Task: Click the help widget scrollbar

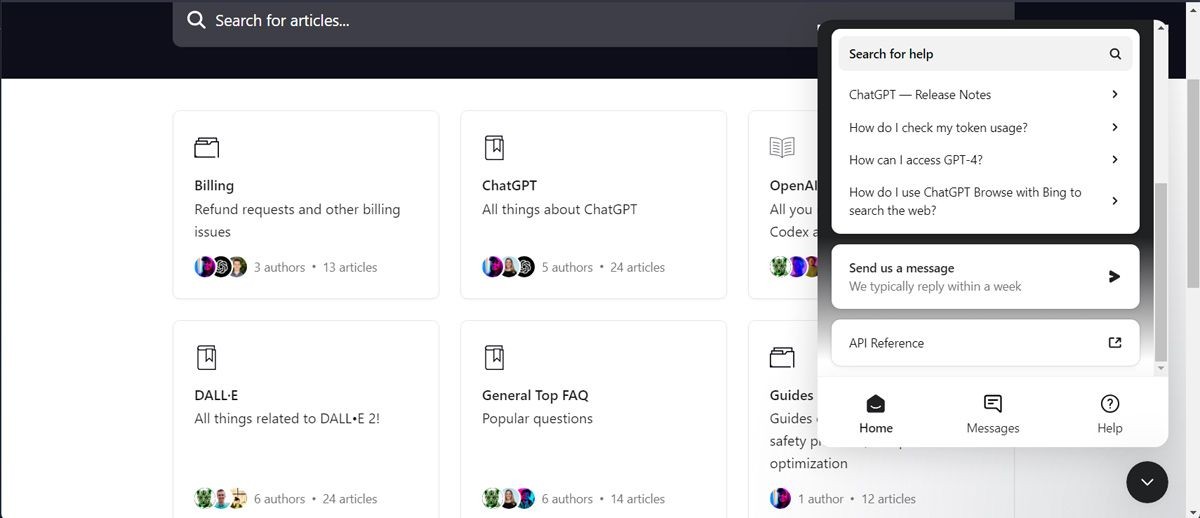Action: pos(1160,272)
